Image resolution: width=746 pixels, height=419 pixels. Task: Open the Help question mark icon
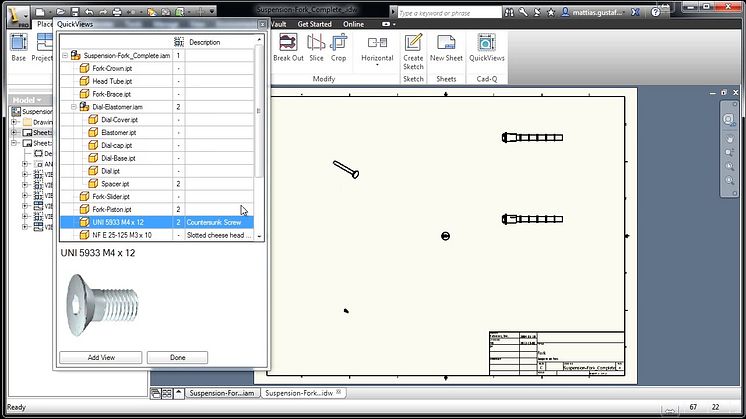(x=656, y=12)
